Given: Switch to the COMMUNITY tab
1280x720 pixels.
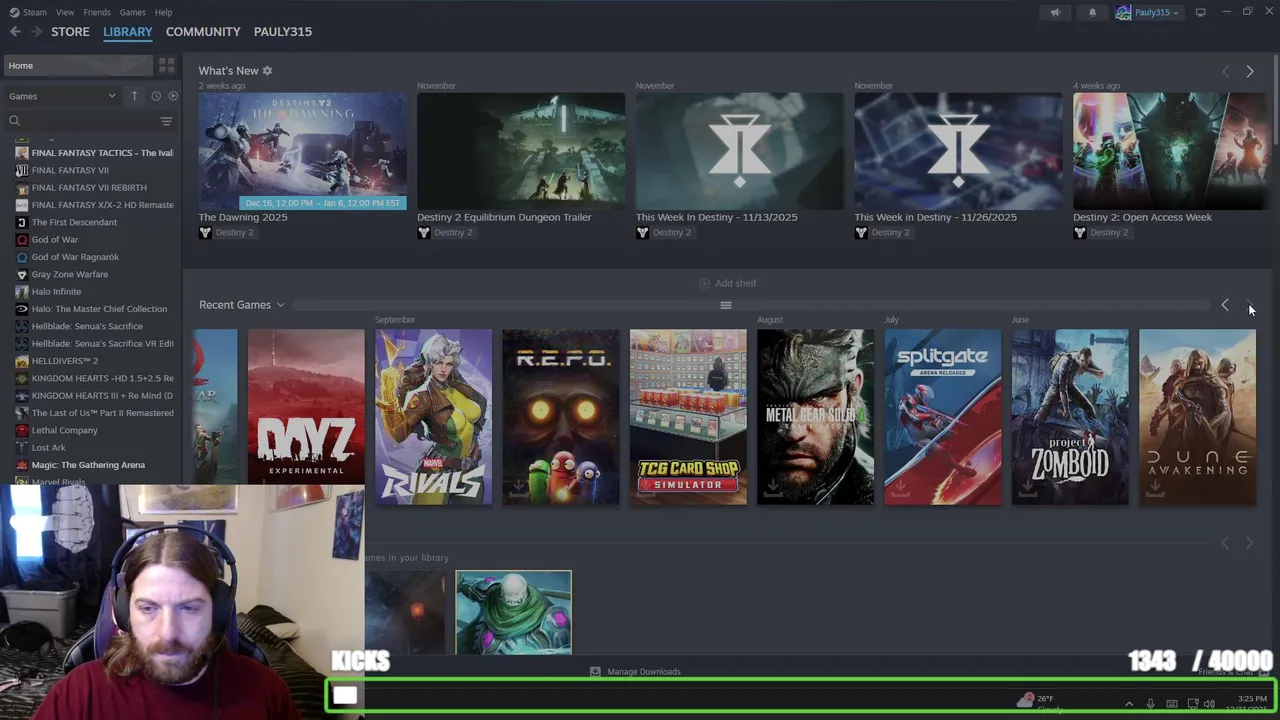Looking at the screenshot, I should (x=203, y=32).
